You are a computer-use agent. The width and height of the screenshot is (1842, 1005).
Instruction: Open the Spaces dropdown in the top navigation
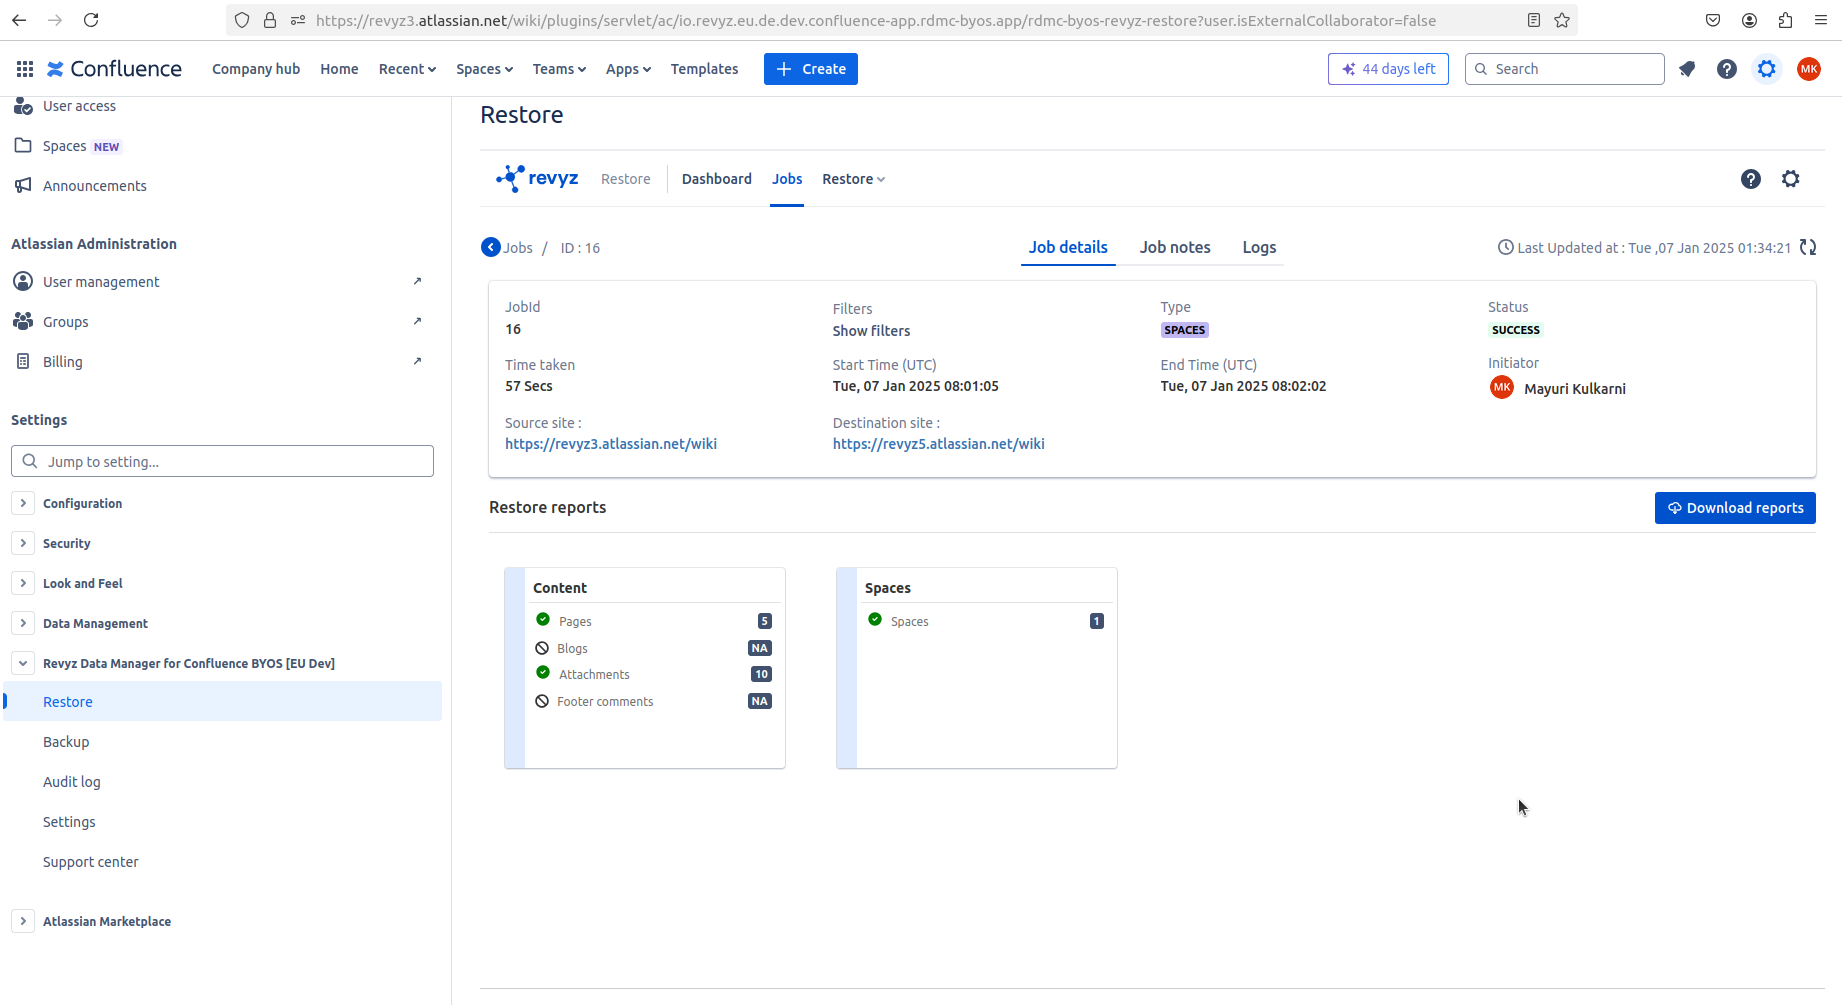[484, 69]
